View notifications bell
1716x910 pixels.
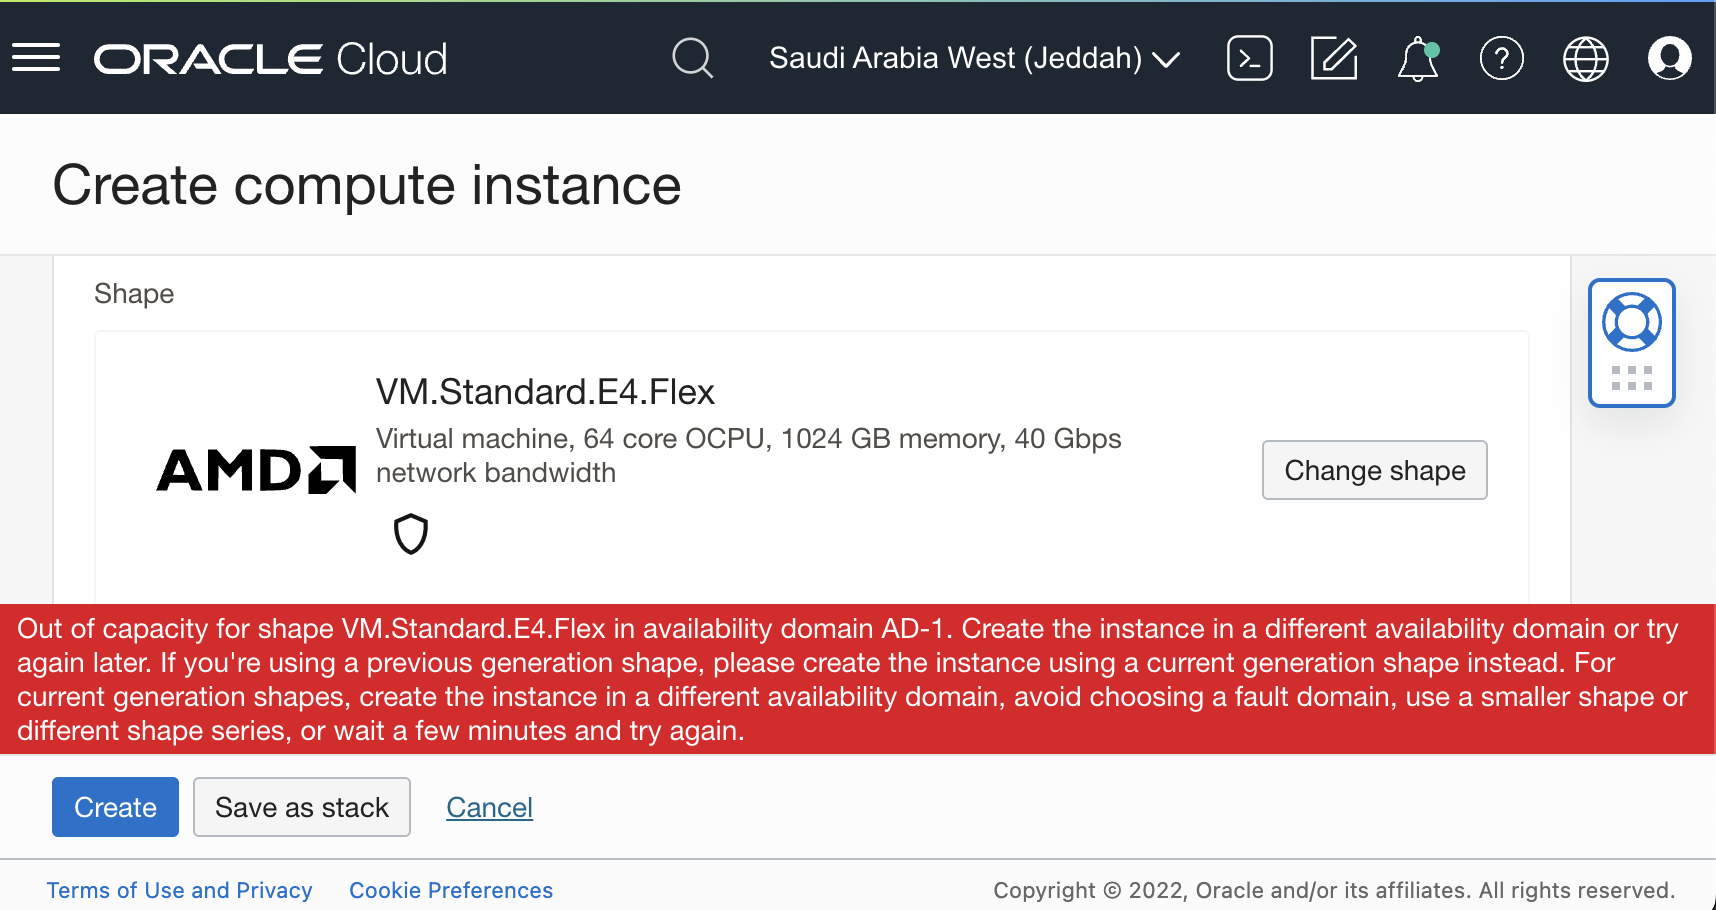1418,58
